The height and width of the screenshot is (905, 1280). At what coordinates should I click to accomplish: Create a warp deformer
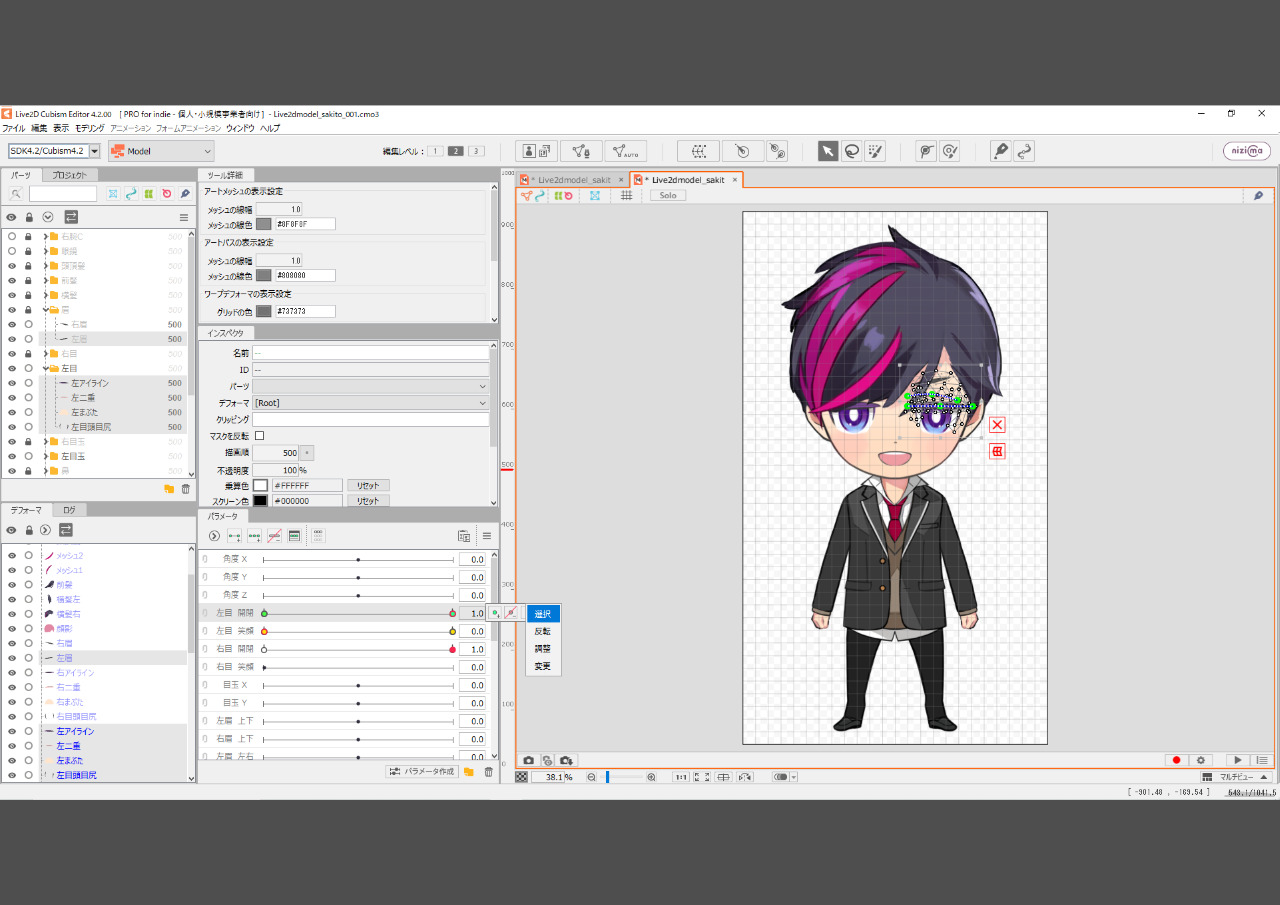698,151
